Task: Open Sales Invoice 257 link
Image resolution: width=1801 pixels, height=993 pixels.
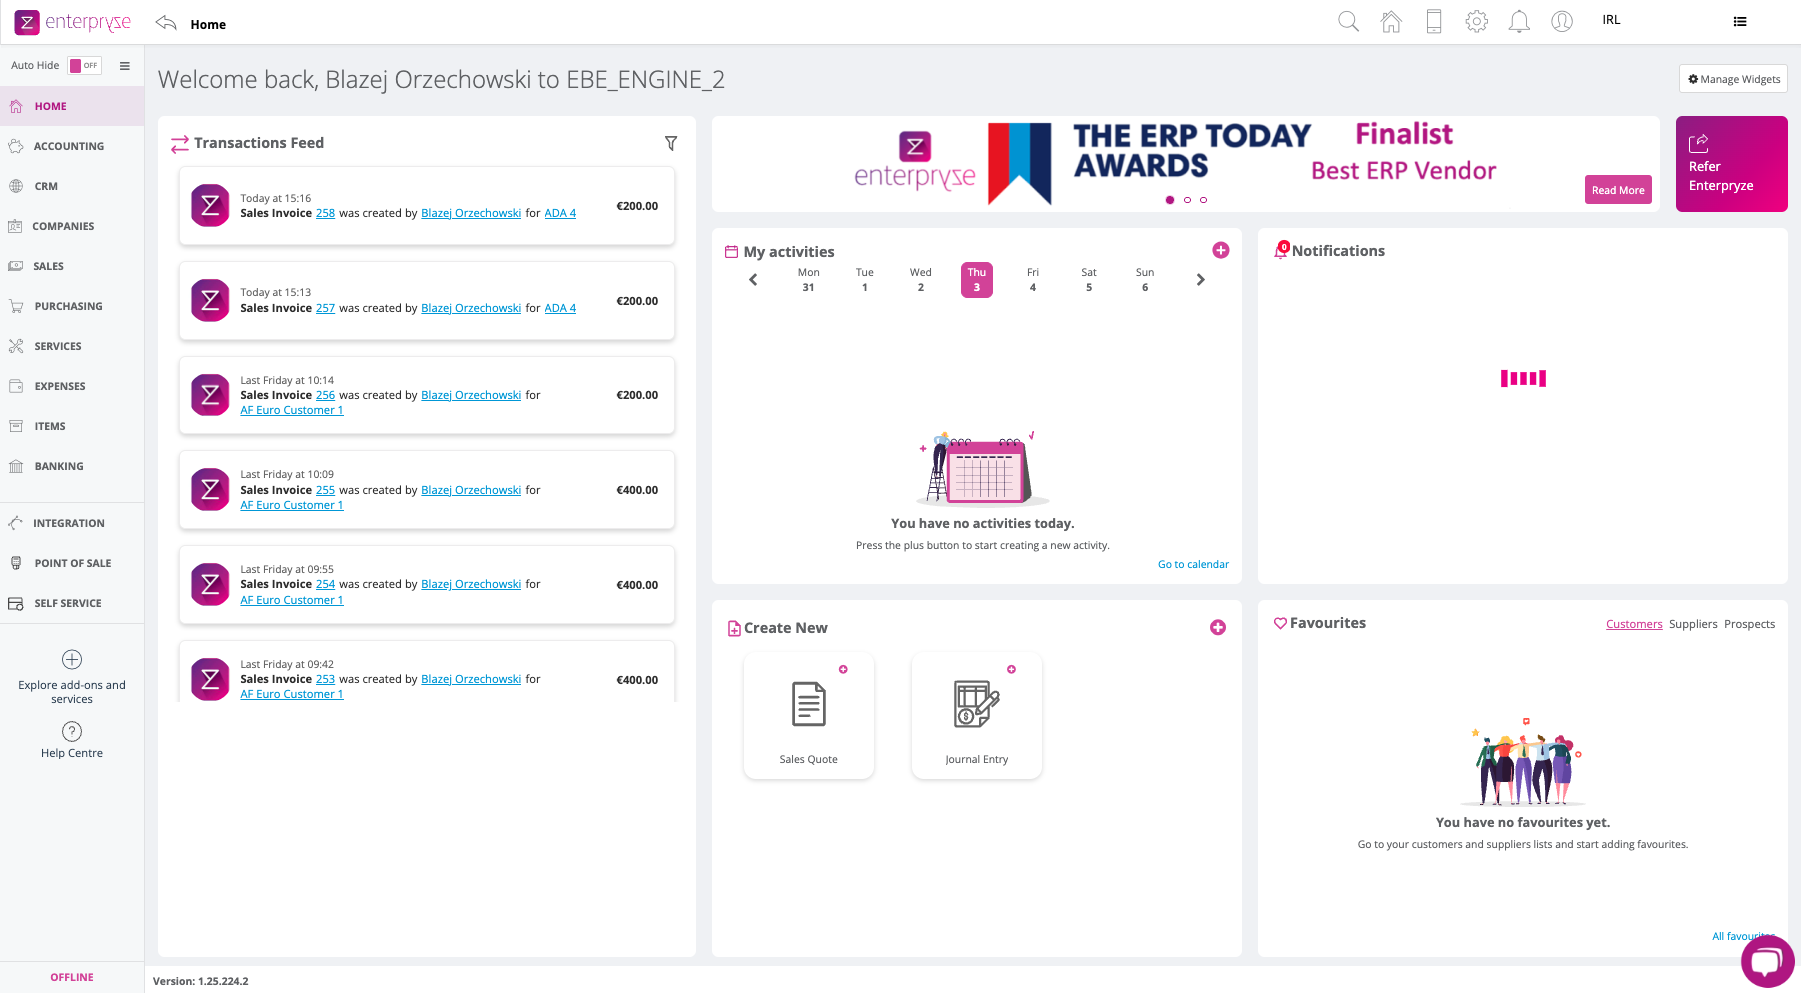Action: [x=325, y=308]
